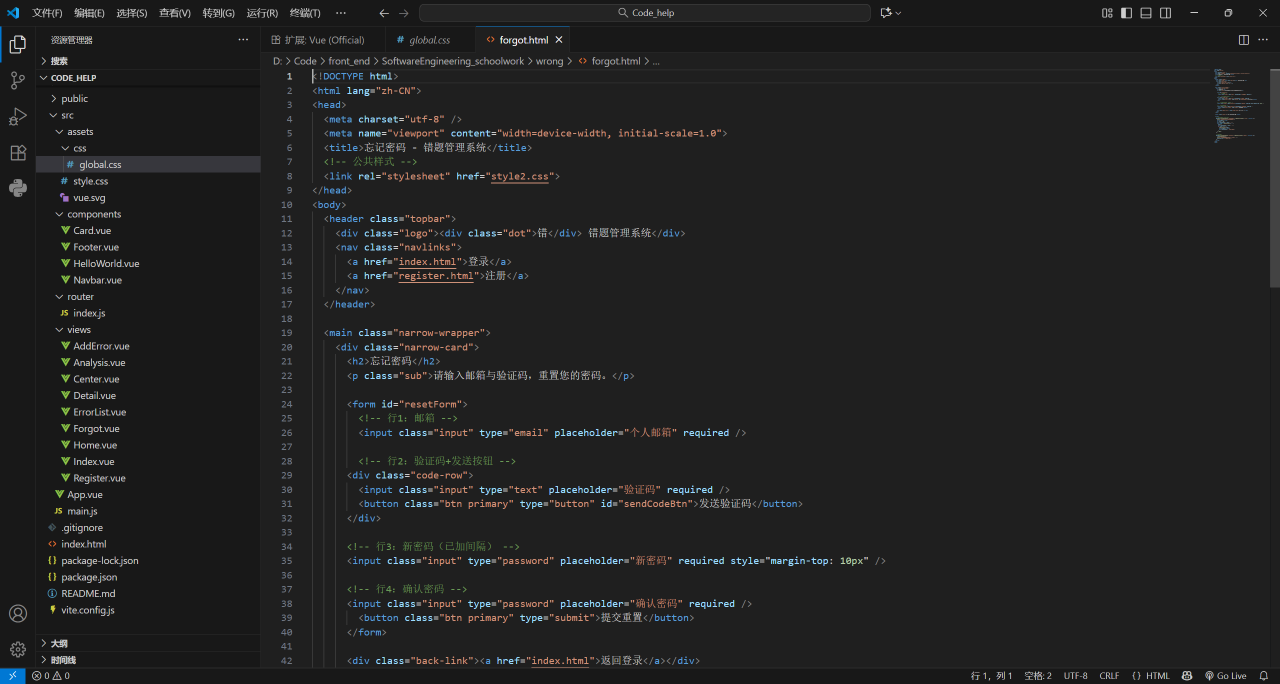Open the 转到(G) menu
This screenshot has height=684, width=1280.
pyautogui.click(x=219, y=13)
